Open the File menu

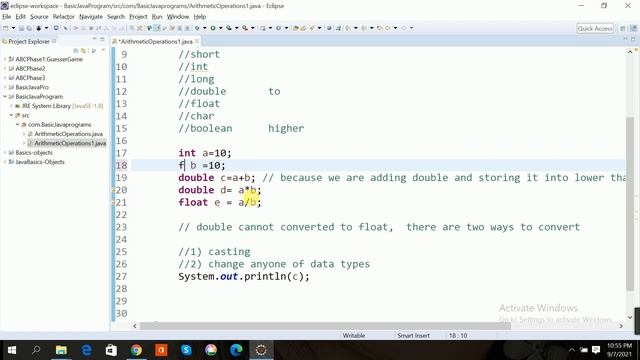pos(7,17)
